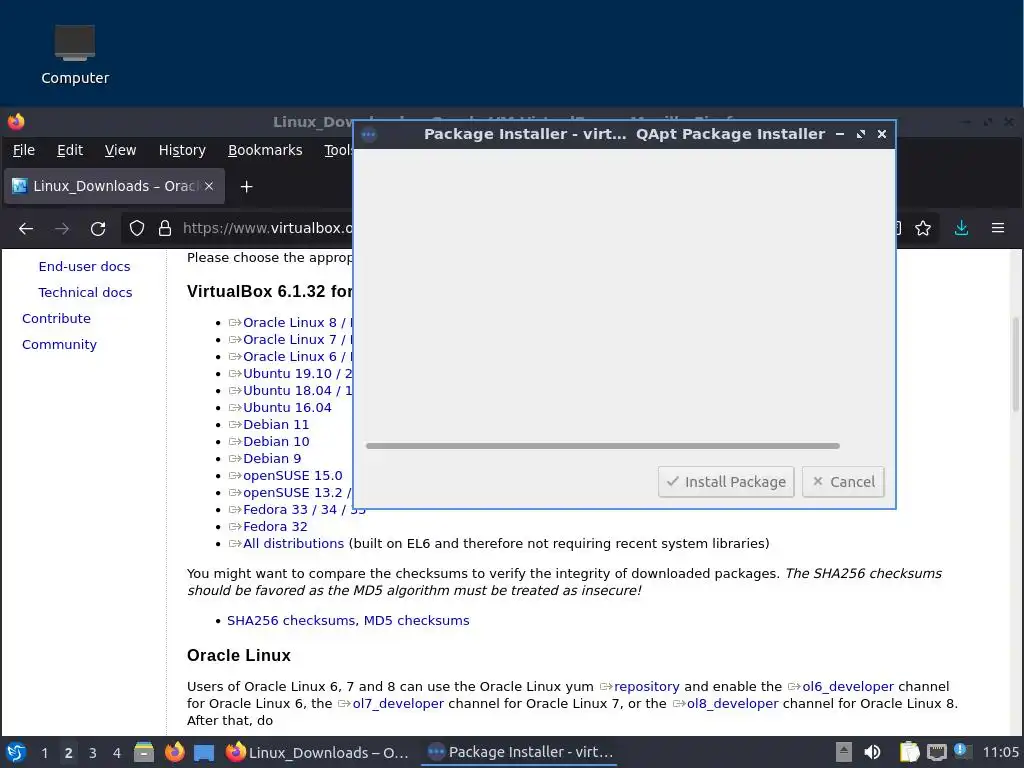Click Install Package button
The image size is (1024, 768).
point(726,482)
